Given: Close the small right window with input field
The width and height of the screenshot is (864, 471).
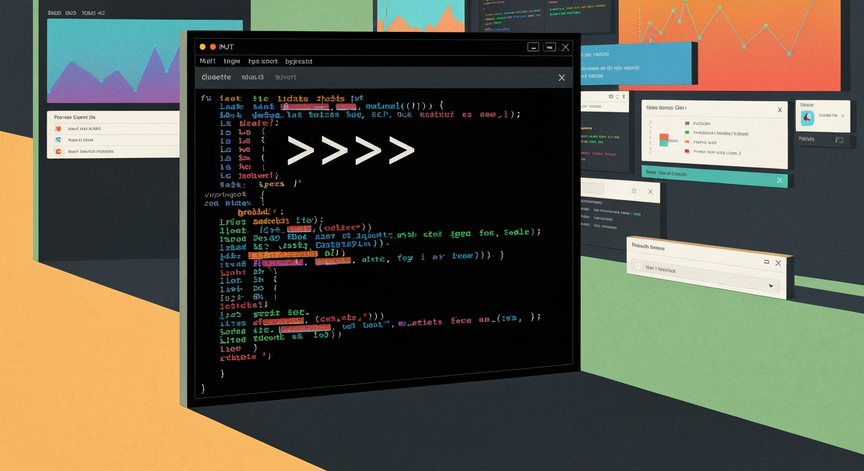Looking at the screenshot, I should point(650,192).
